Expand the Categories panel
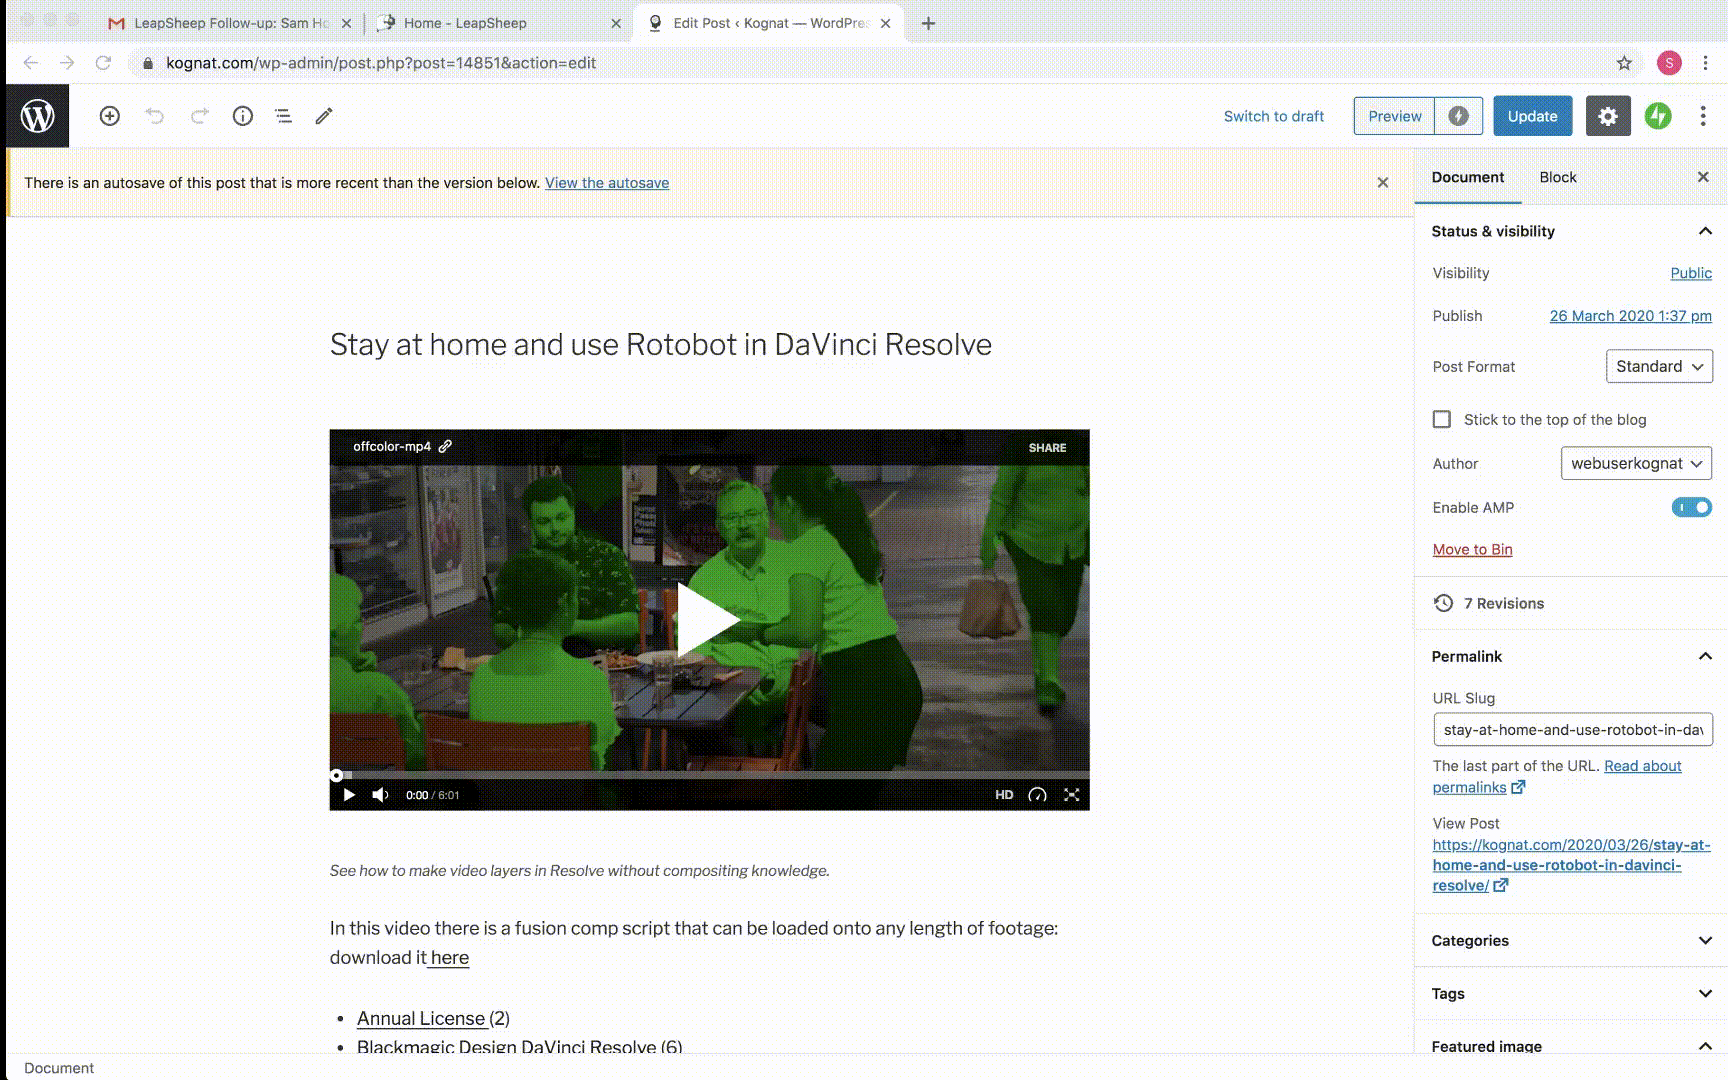 1571,940
